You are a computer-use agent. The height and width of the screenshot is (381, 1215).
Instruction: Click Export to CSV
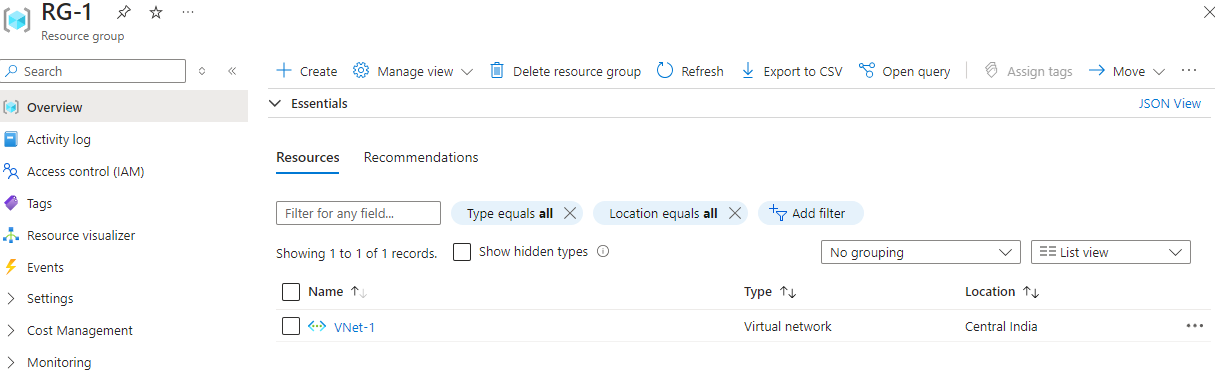pos(791,71)
